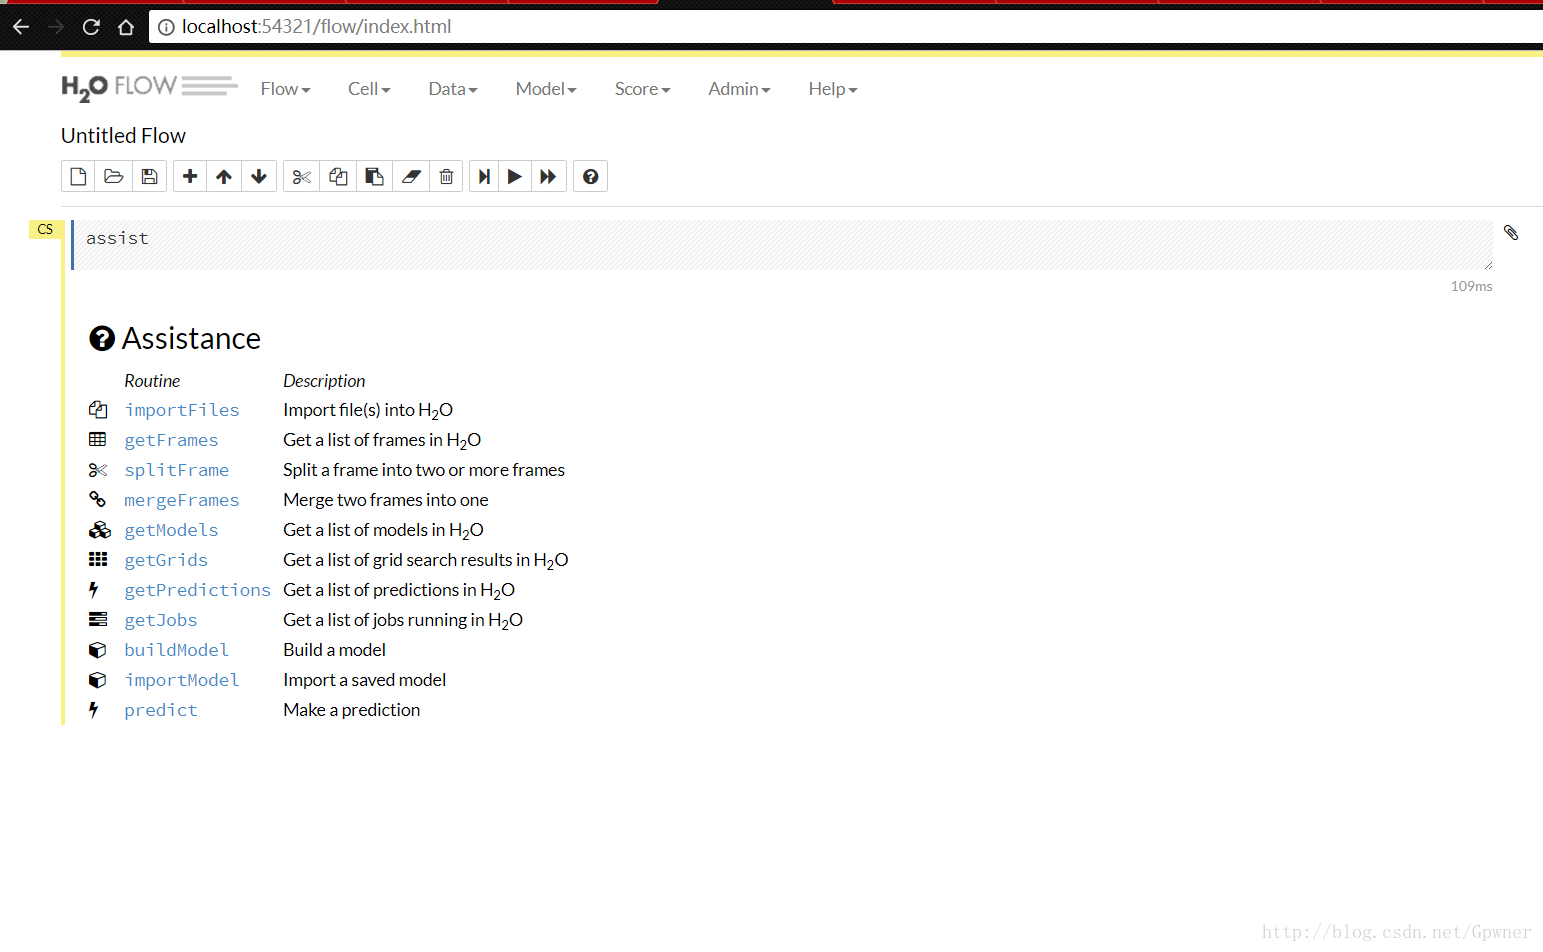This screenshot has width=1543, height=952.
Task: Open the Flow dropdown menu
Action: (285, 89)
